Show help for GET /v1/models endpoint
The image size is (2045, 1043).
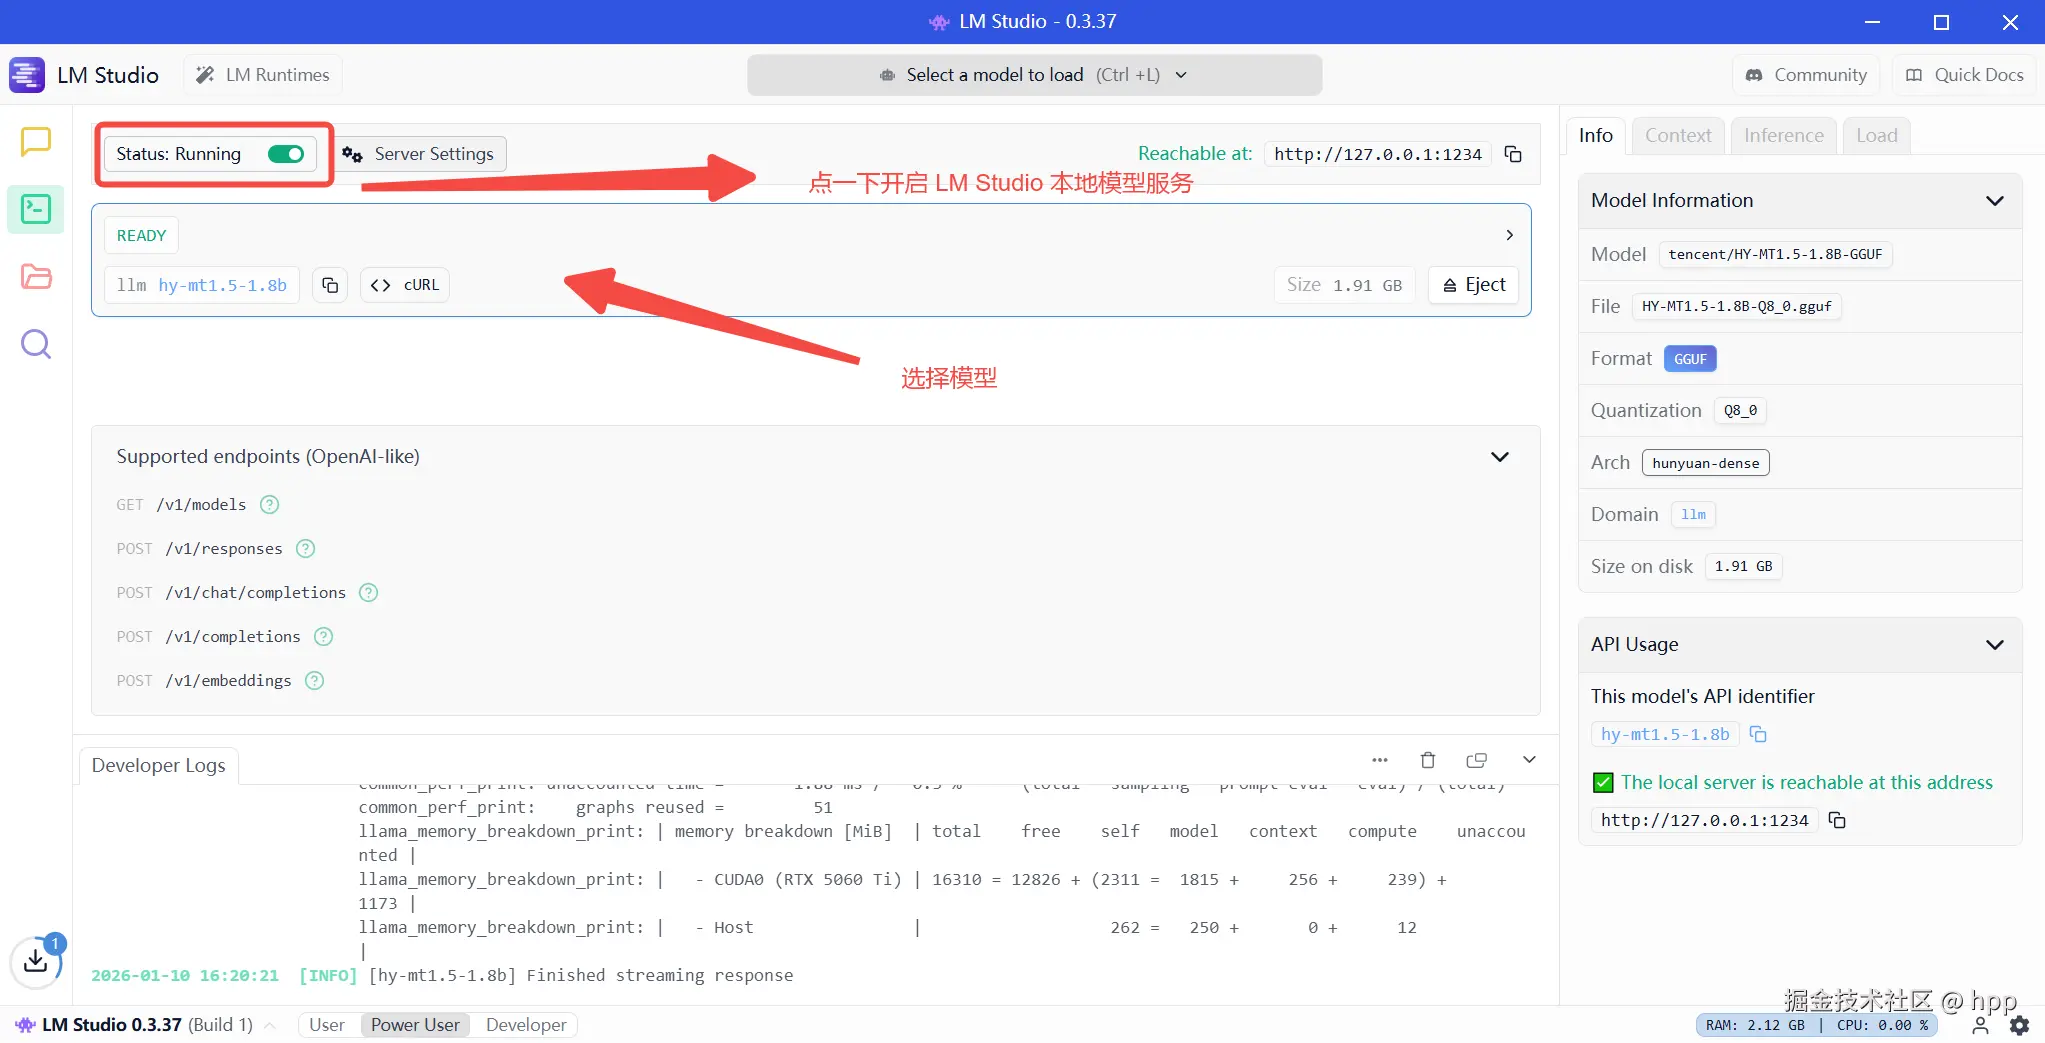(x=269, y=505)
